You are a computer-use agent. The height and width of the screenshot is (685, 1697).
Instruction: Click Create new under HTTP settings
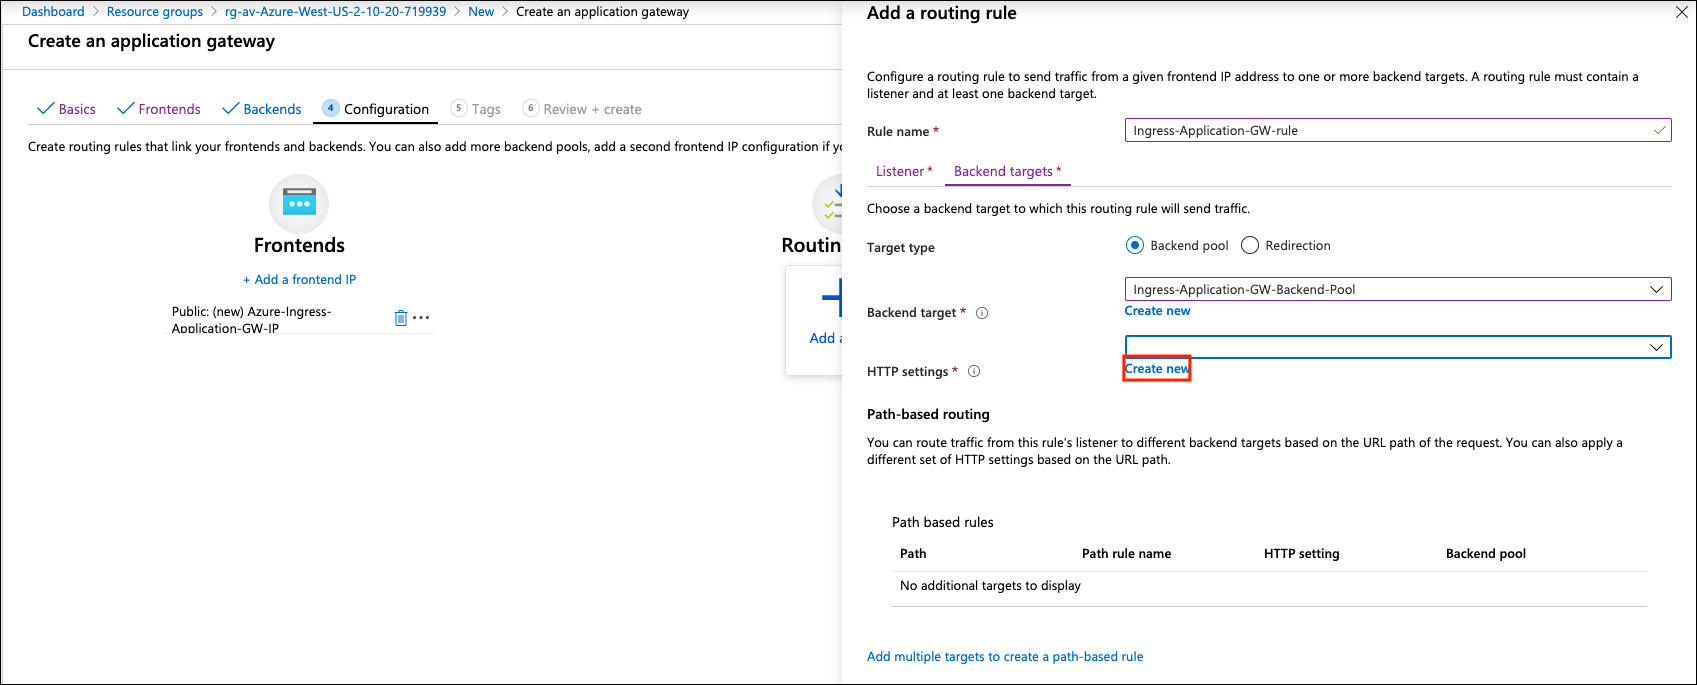coord(1157,369)
